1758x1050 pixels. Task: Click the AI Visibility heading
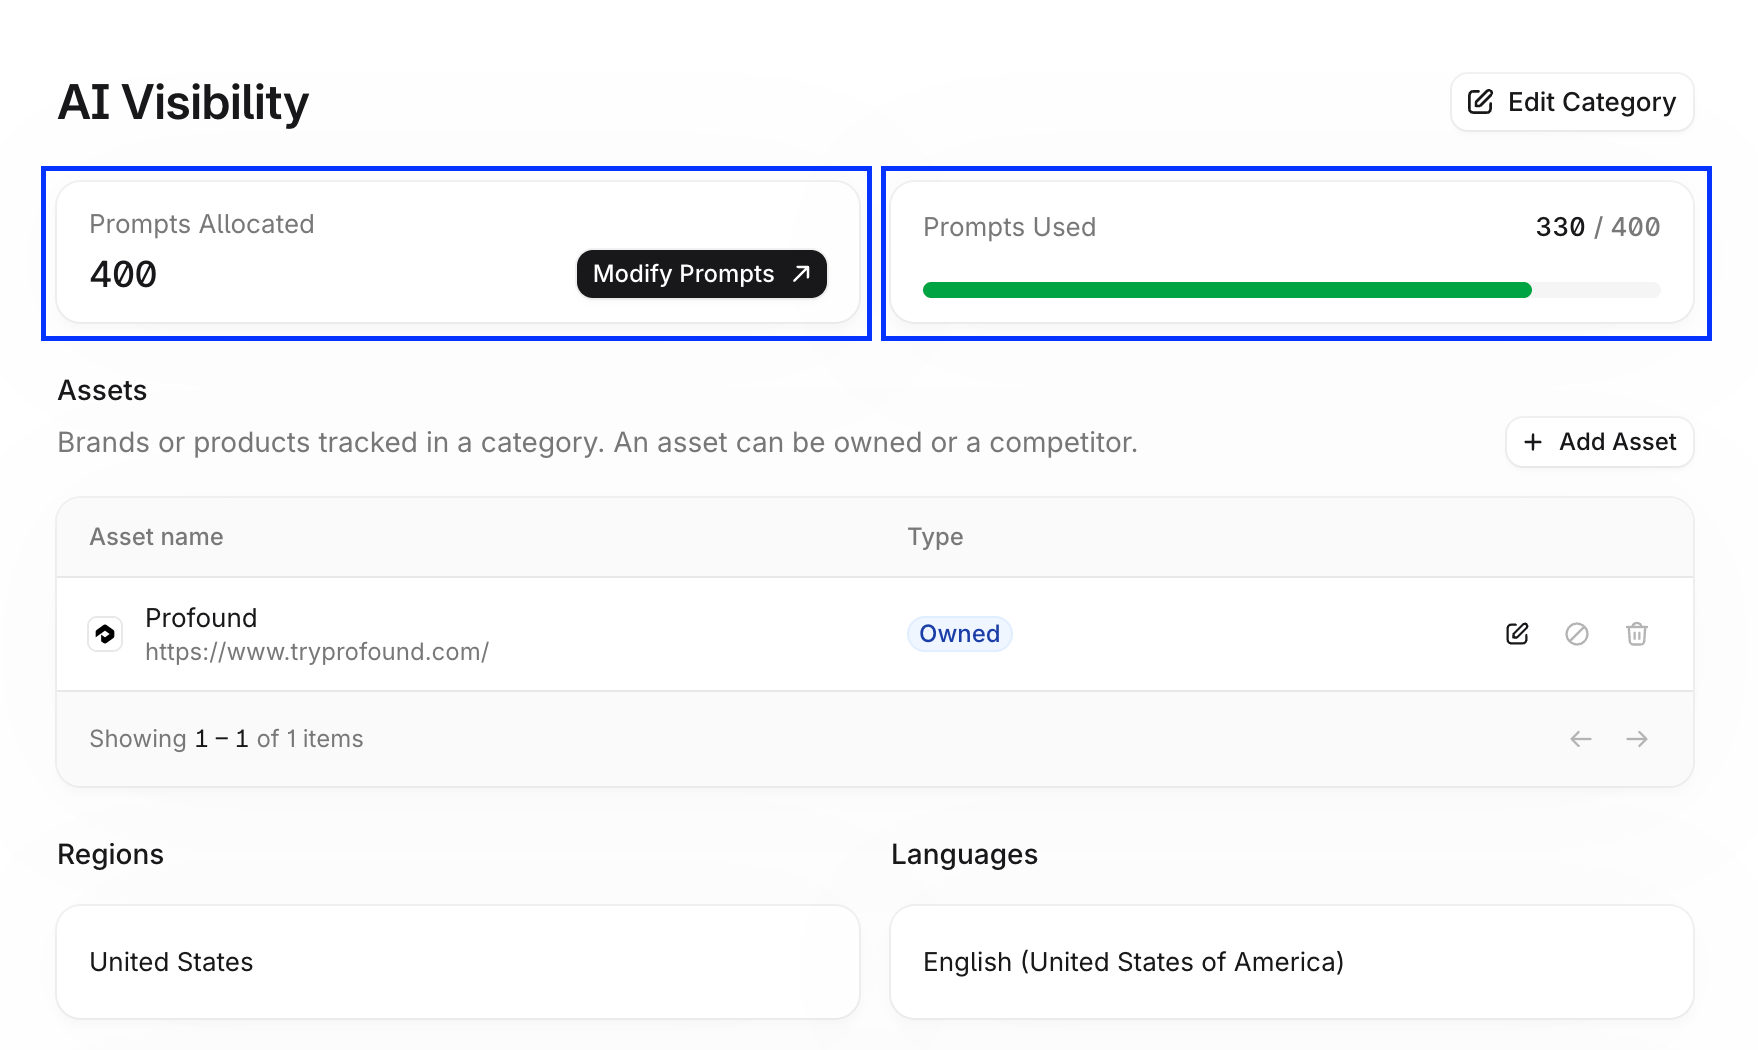183,102
